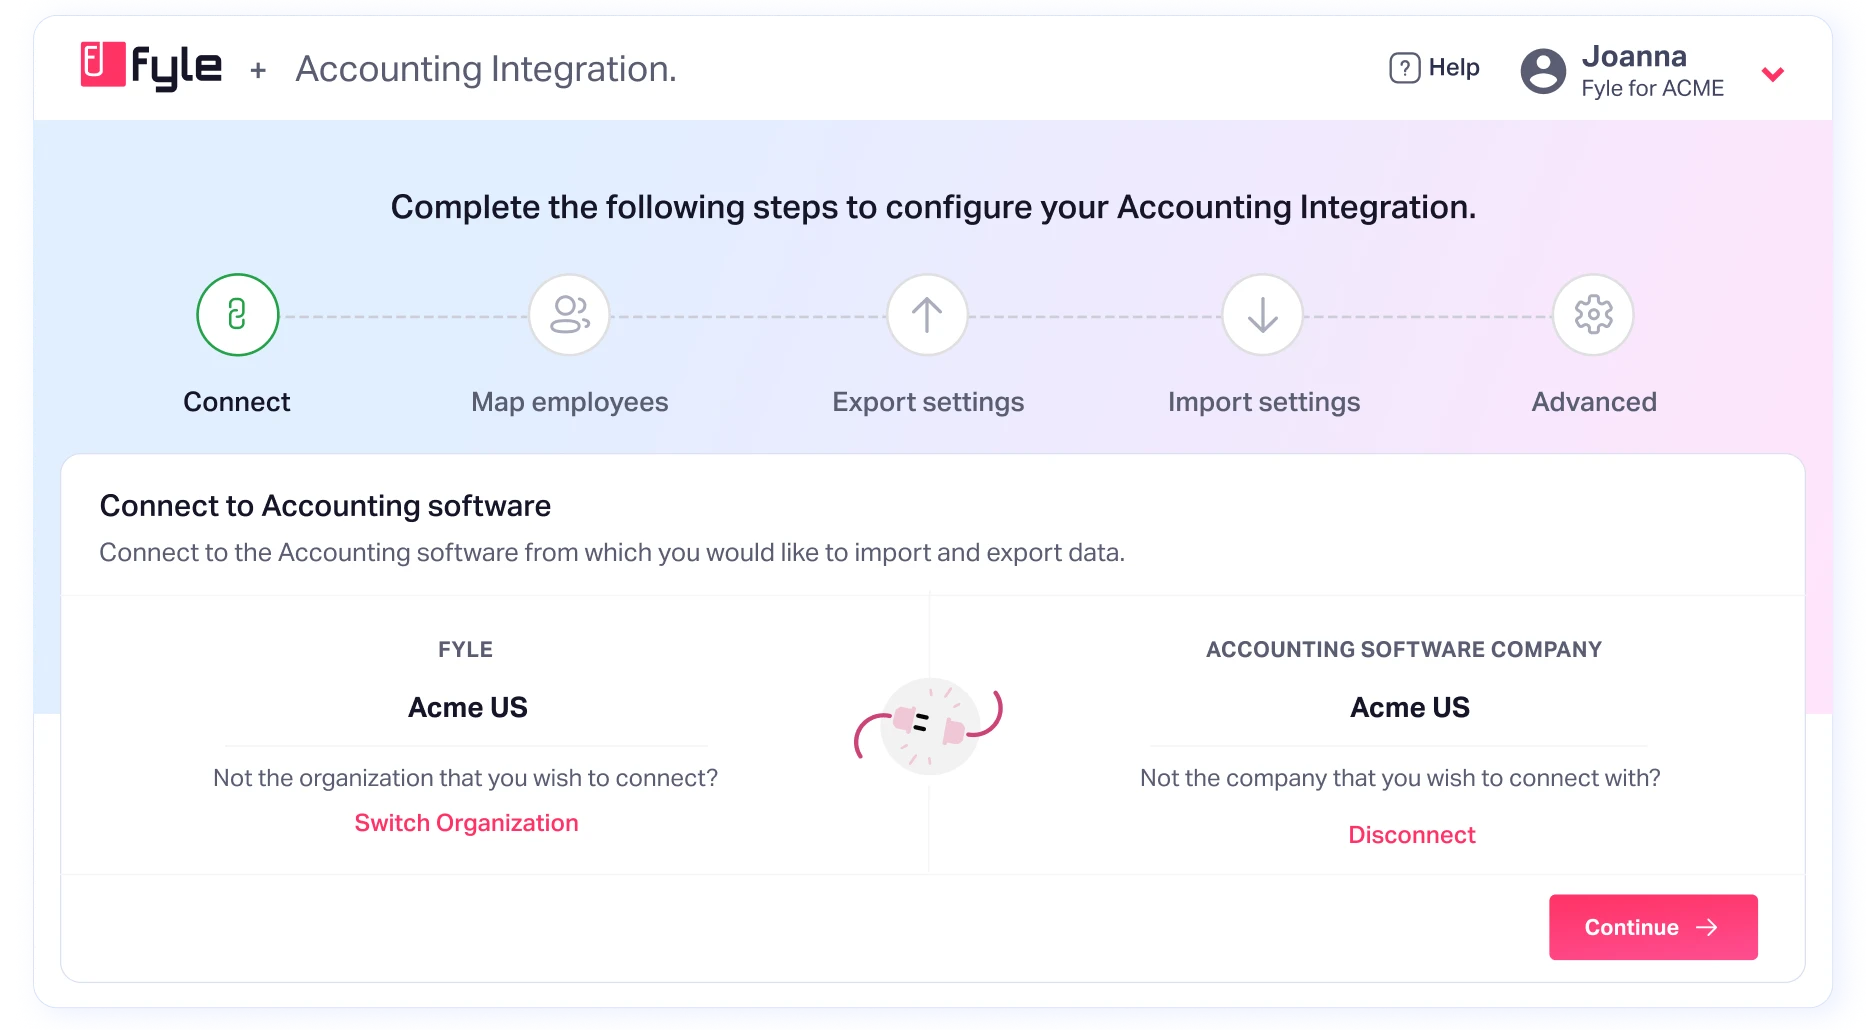The width and height of the screenshot is (1866, 1030).
Task: Click the plug connection illustration
Action: pos(929,726)
